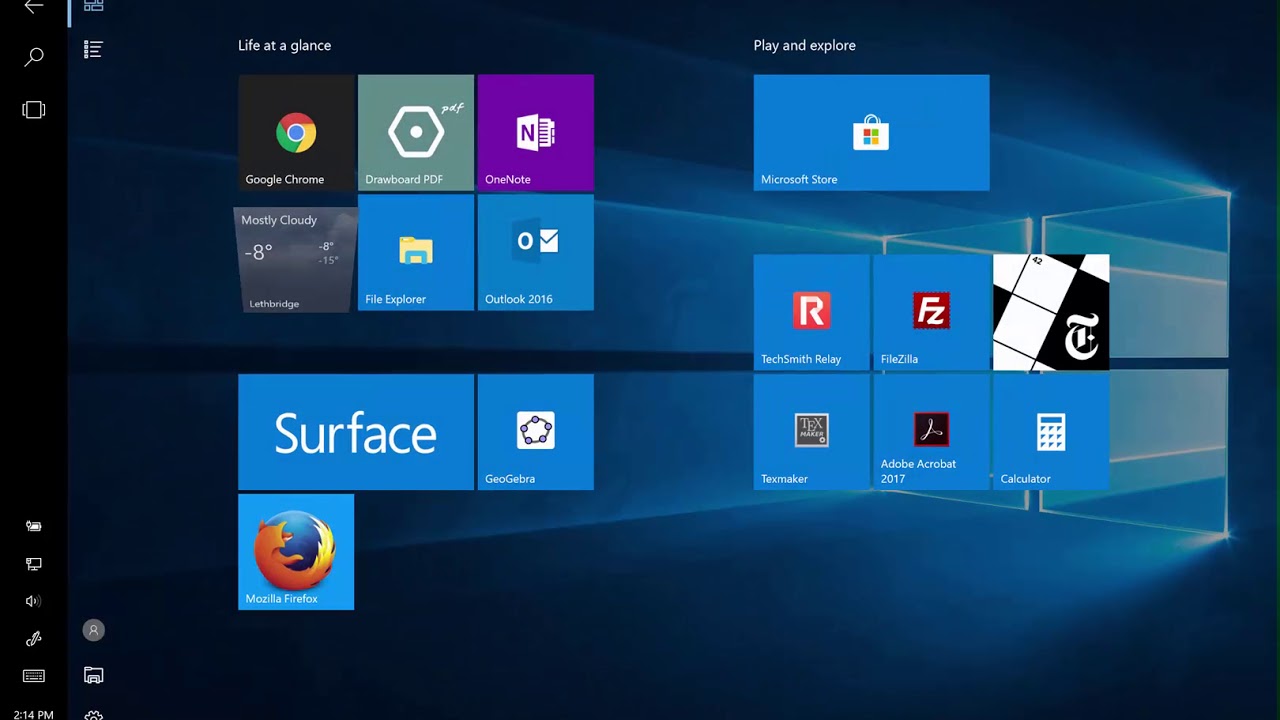Open search from the taskbar magnifier
Screen dimensions: 1280x720
(x=34, y=57)
